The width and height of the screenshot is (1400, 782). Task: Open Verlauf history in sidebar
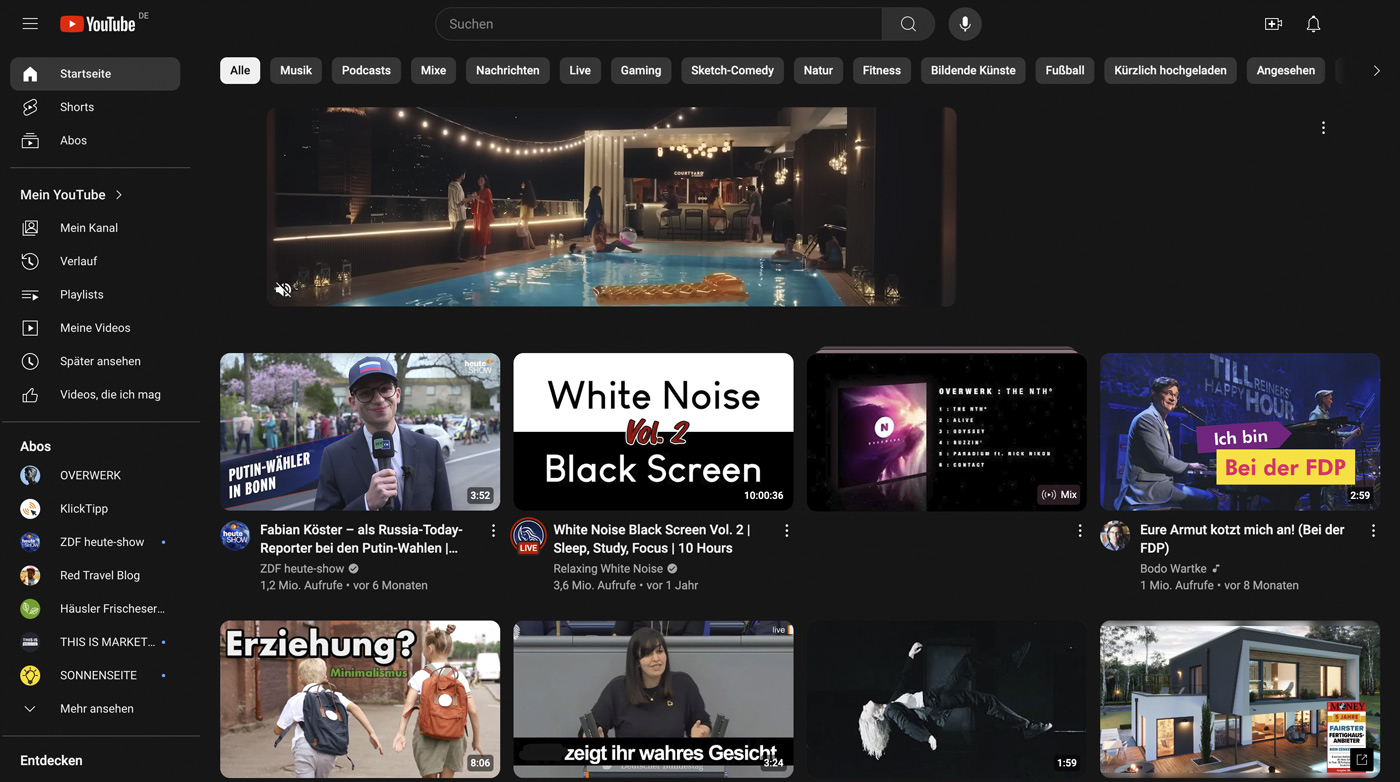click(78, 261)
